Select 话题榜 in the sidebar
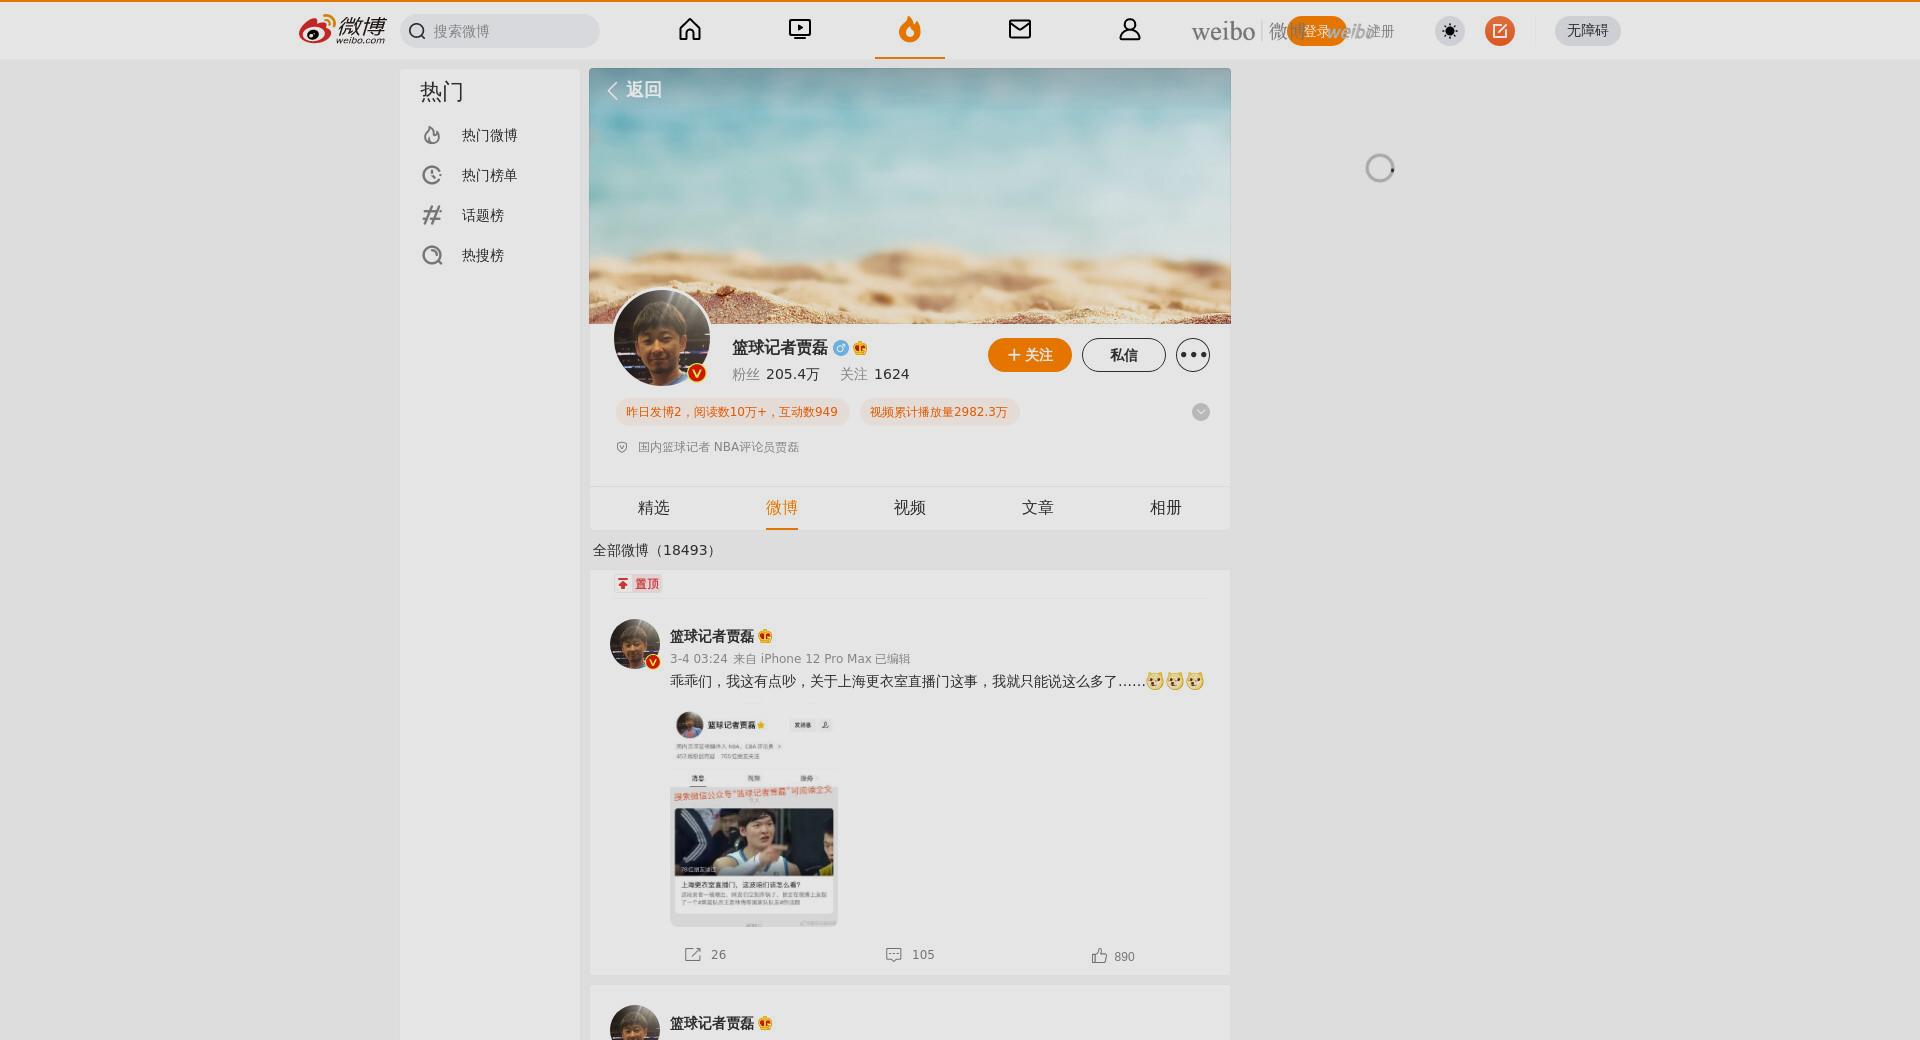Image resolution: width=1920 pixels, height=1040 pixels. 490,215
